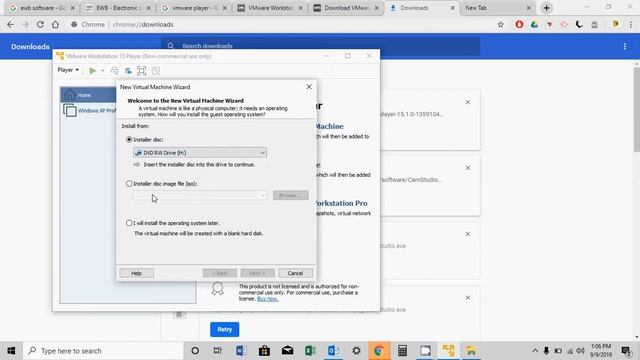The image size is (640, 360).
Task: Open Microsoft Word from the taskbar
Action: coord(241,351)
